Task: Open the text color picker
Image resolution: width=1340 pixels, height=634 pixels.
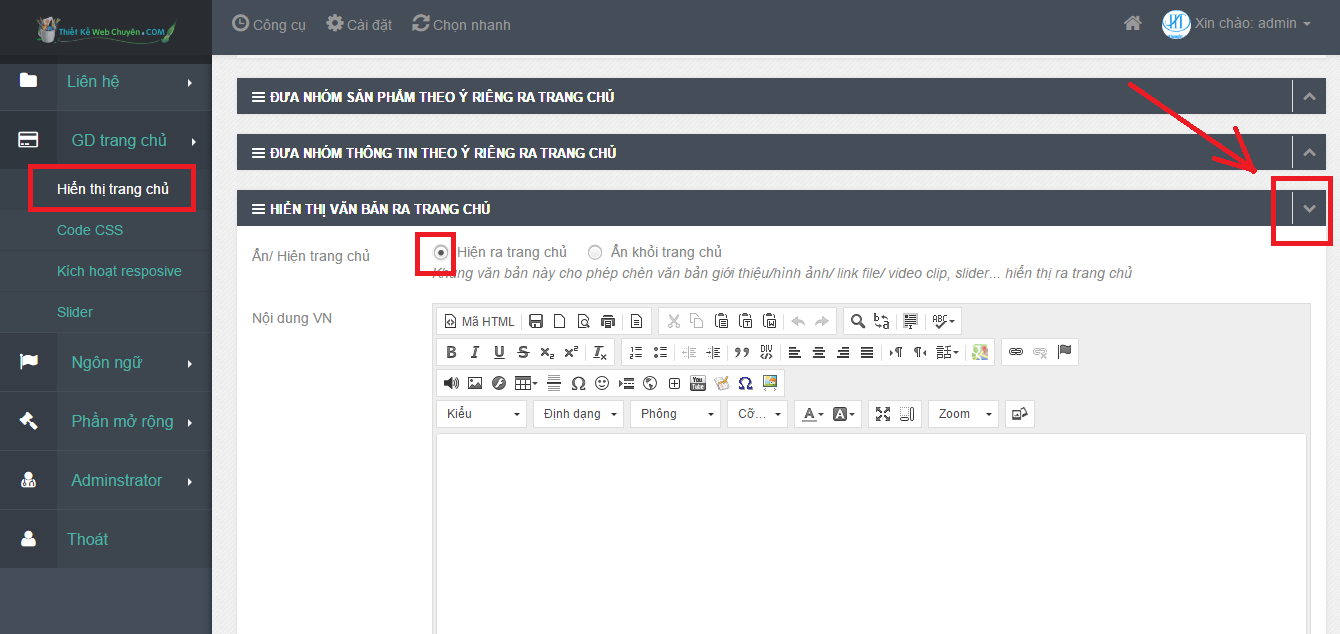Action: coord(810,414)
